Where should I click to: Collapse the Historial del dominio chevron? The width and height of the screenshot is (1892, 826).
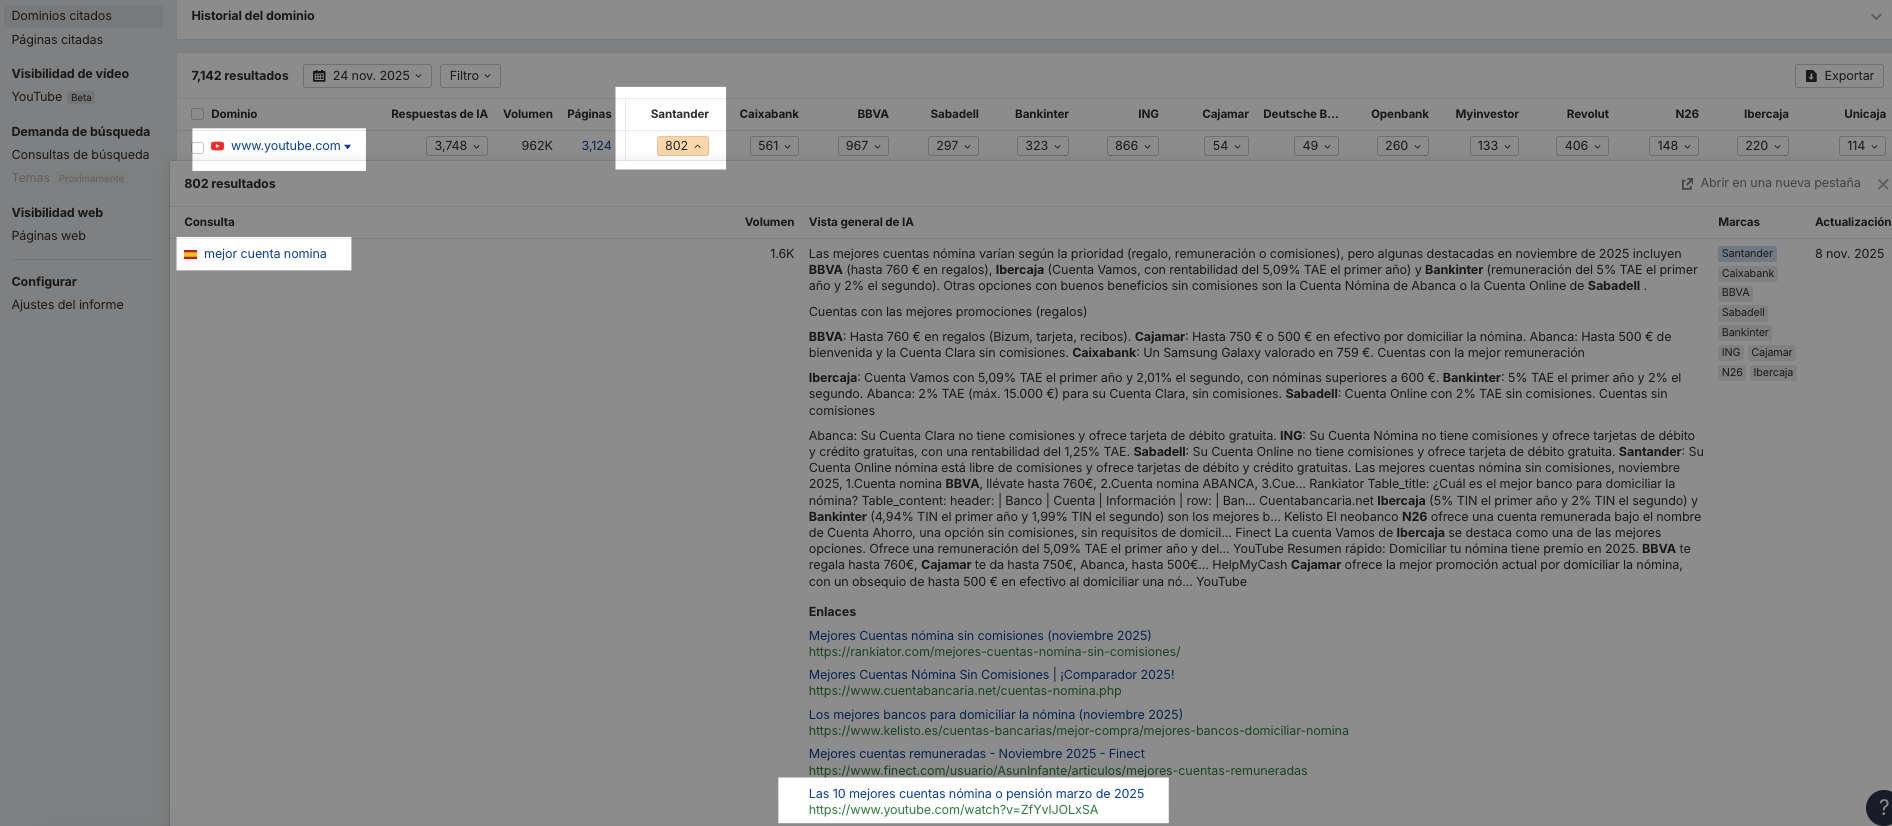[x=1875, y=16]
